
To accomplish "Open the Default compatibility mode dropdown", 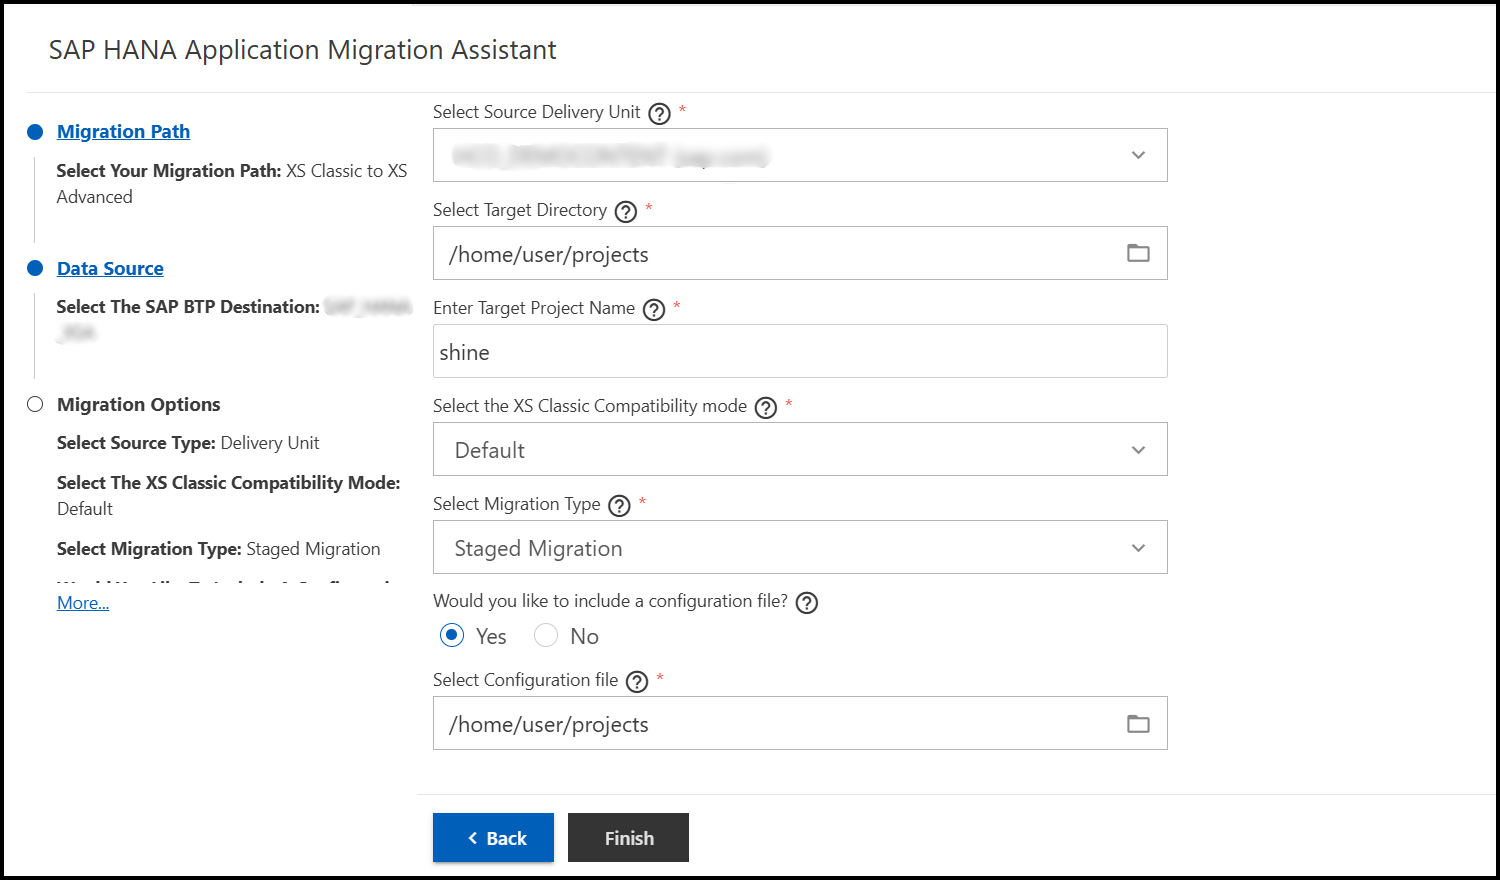I will (x=800, y=449).
